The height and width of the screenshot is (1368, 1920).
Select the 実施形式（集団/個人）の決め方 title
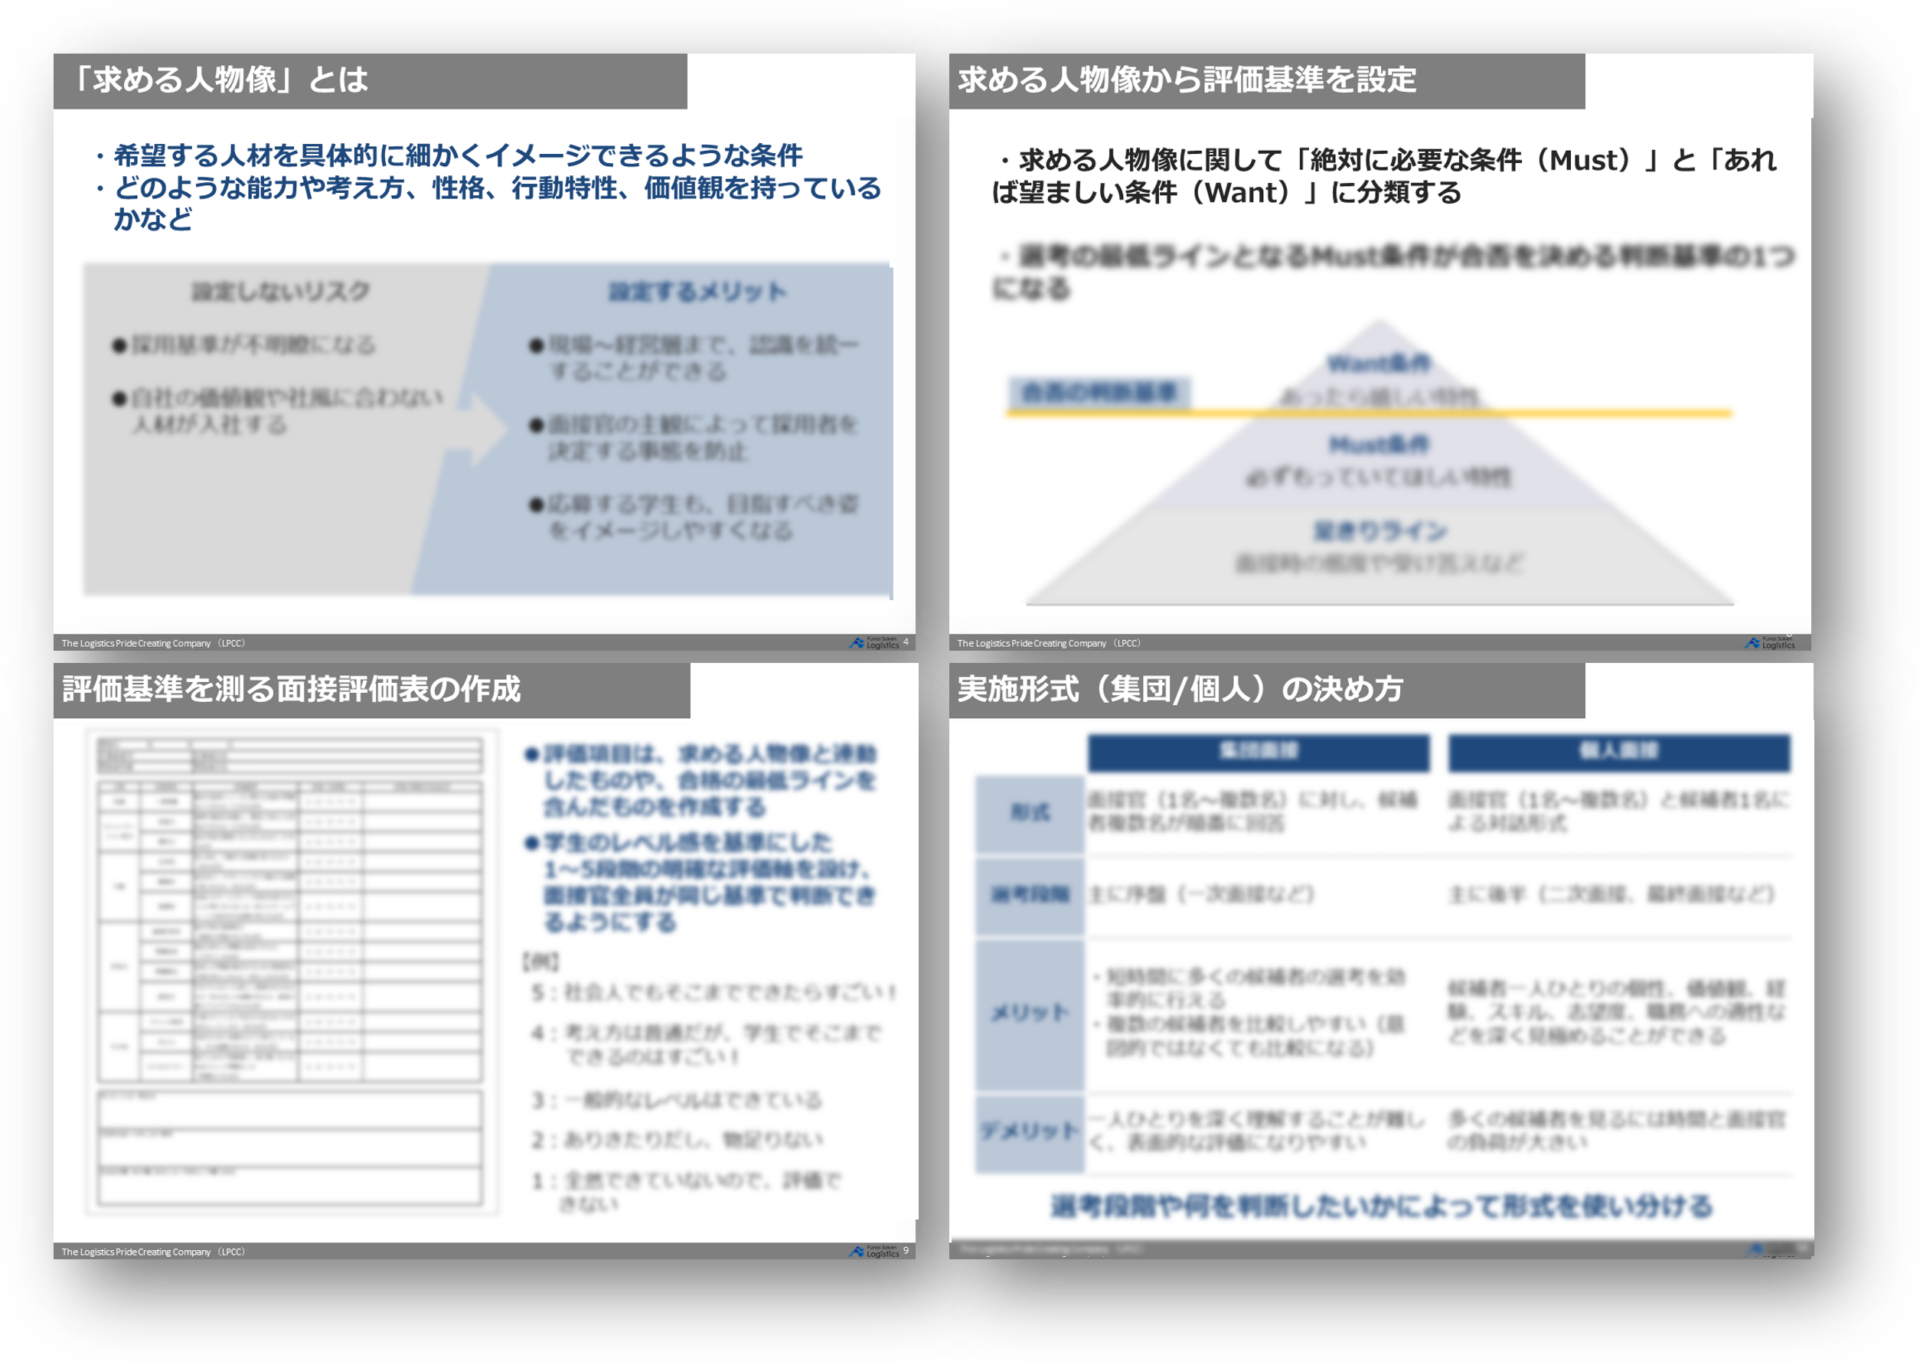pos(1180,689)
